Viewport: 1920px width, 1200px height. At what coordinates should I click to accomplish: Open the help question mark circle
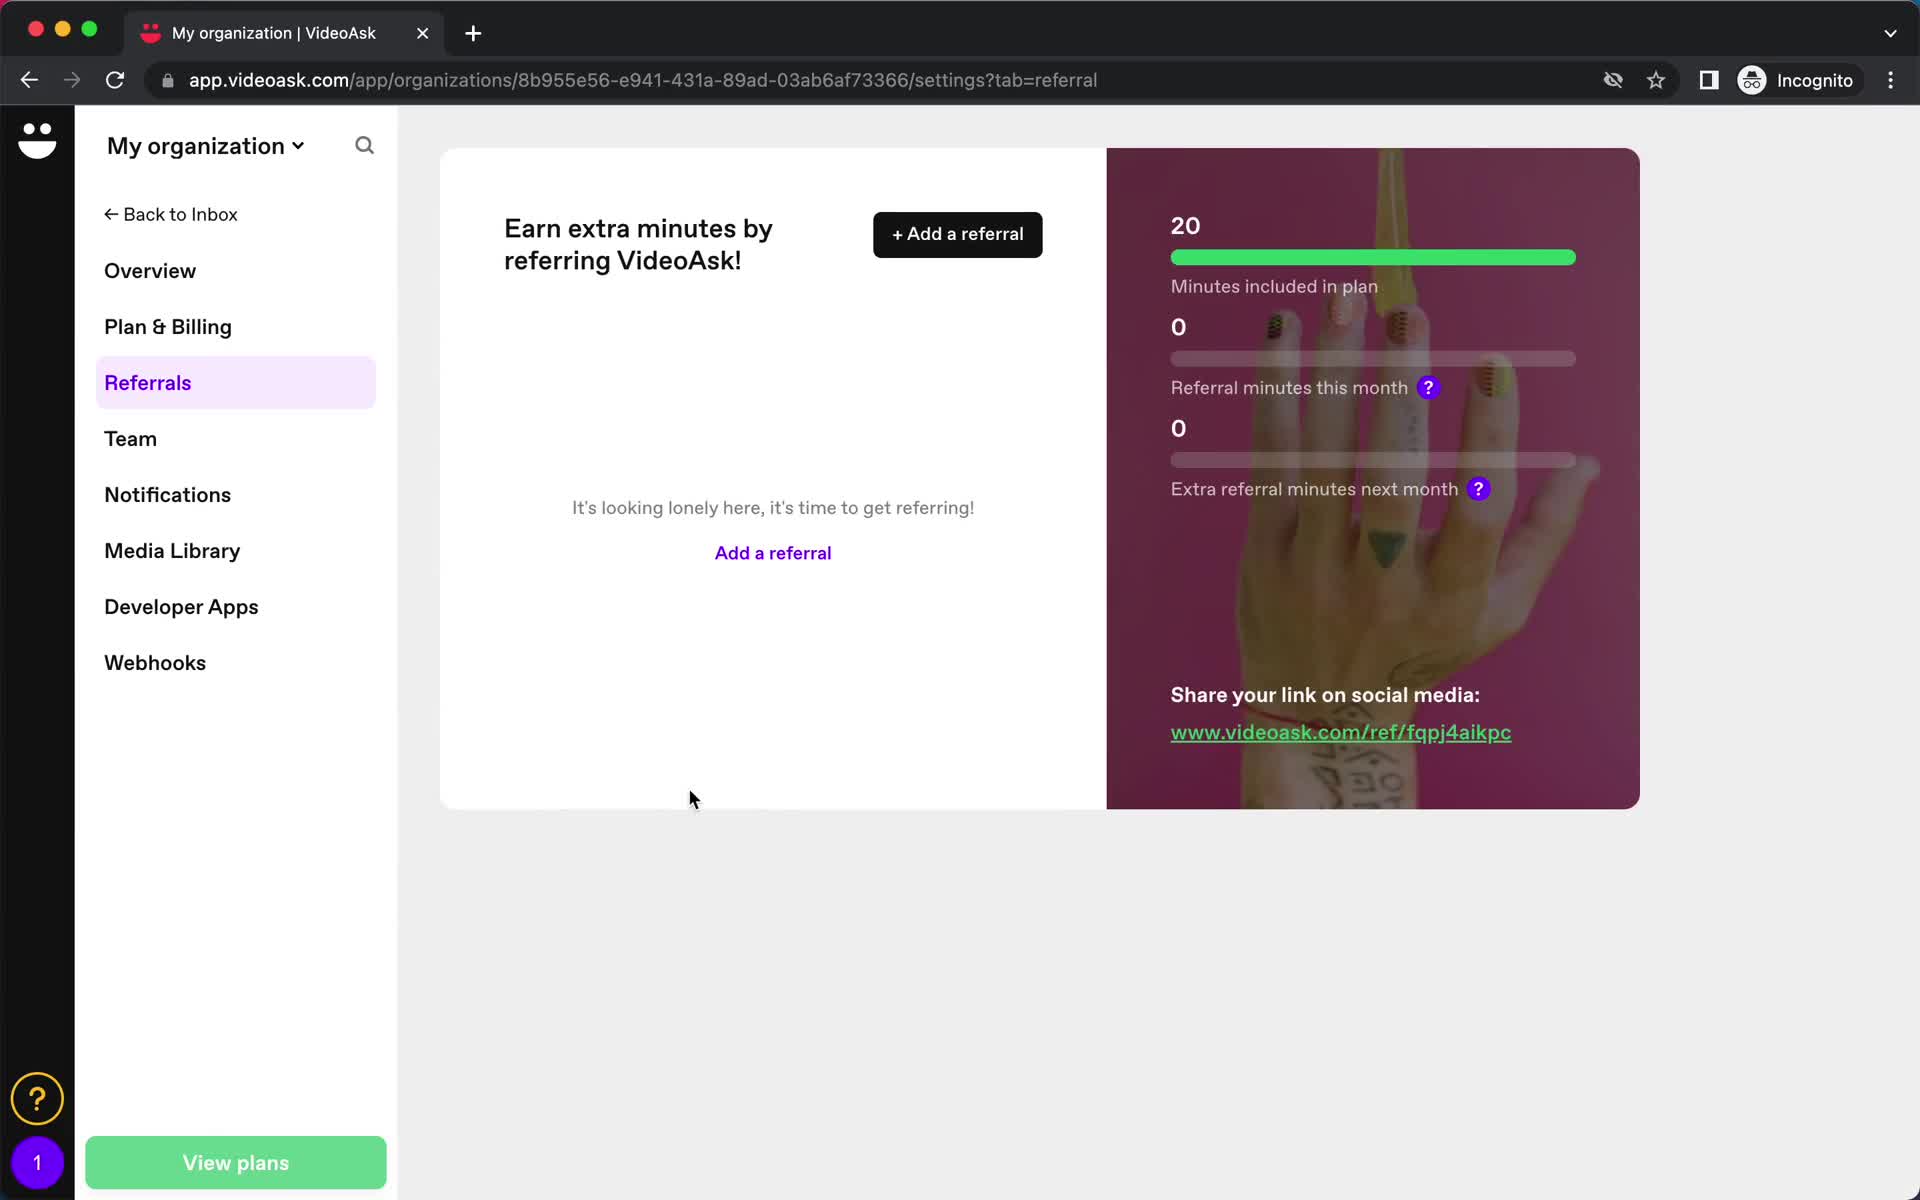pyautogui.click(x=37, y=1099)
